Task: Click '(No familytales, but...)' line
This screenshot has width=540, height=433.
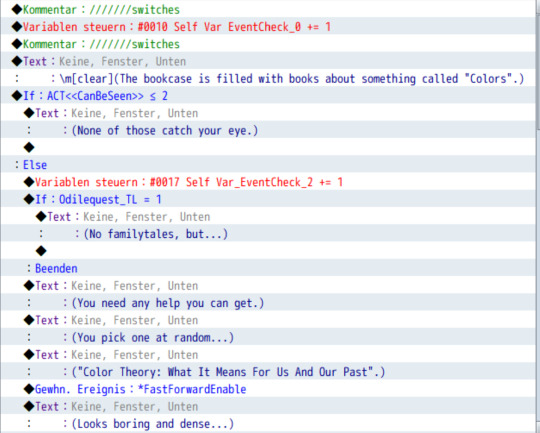Action: 268,233
